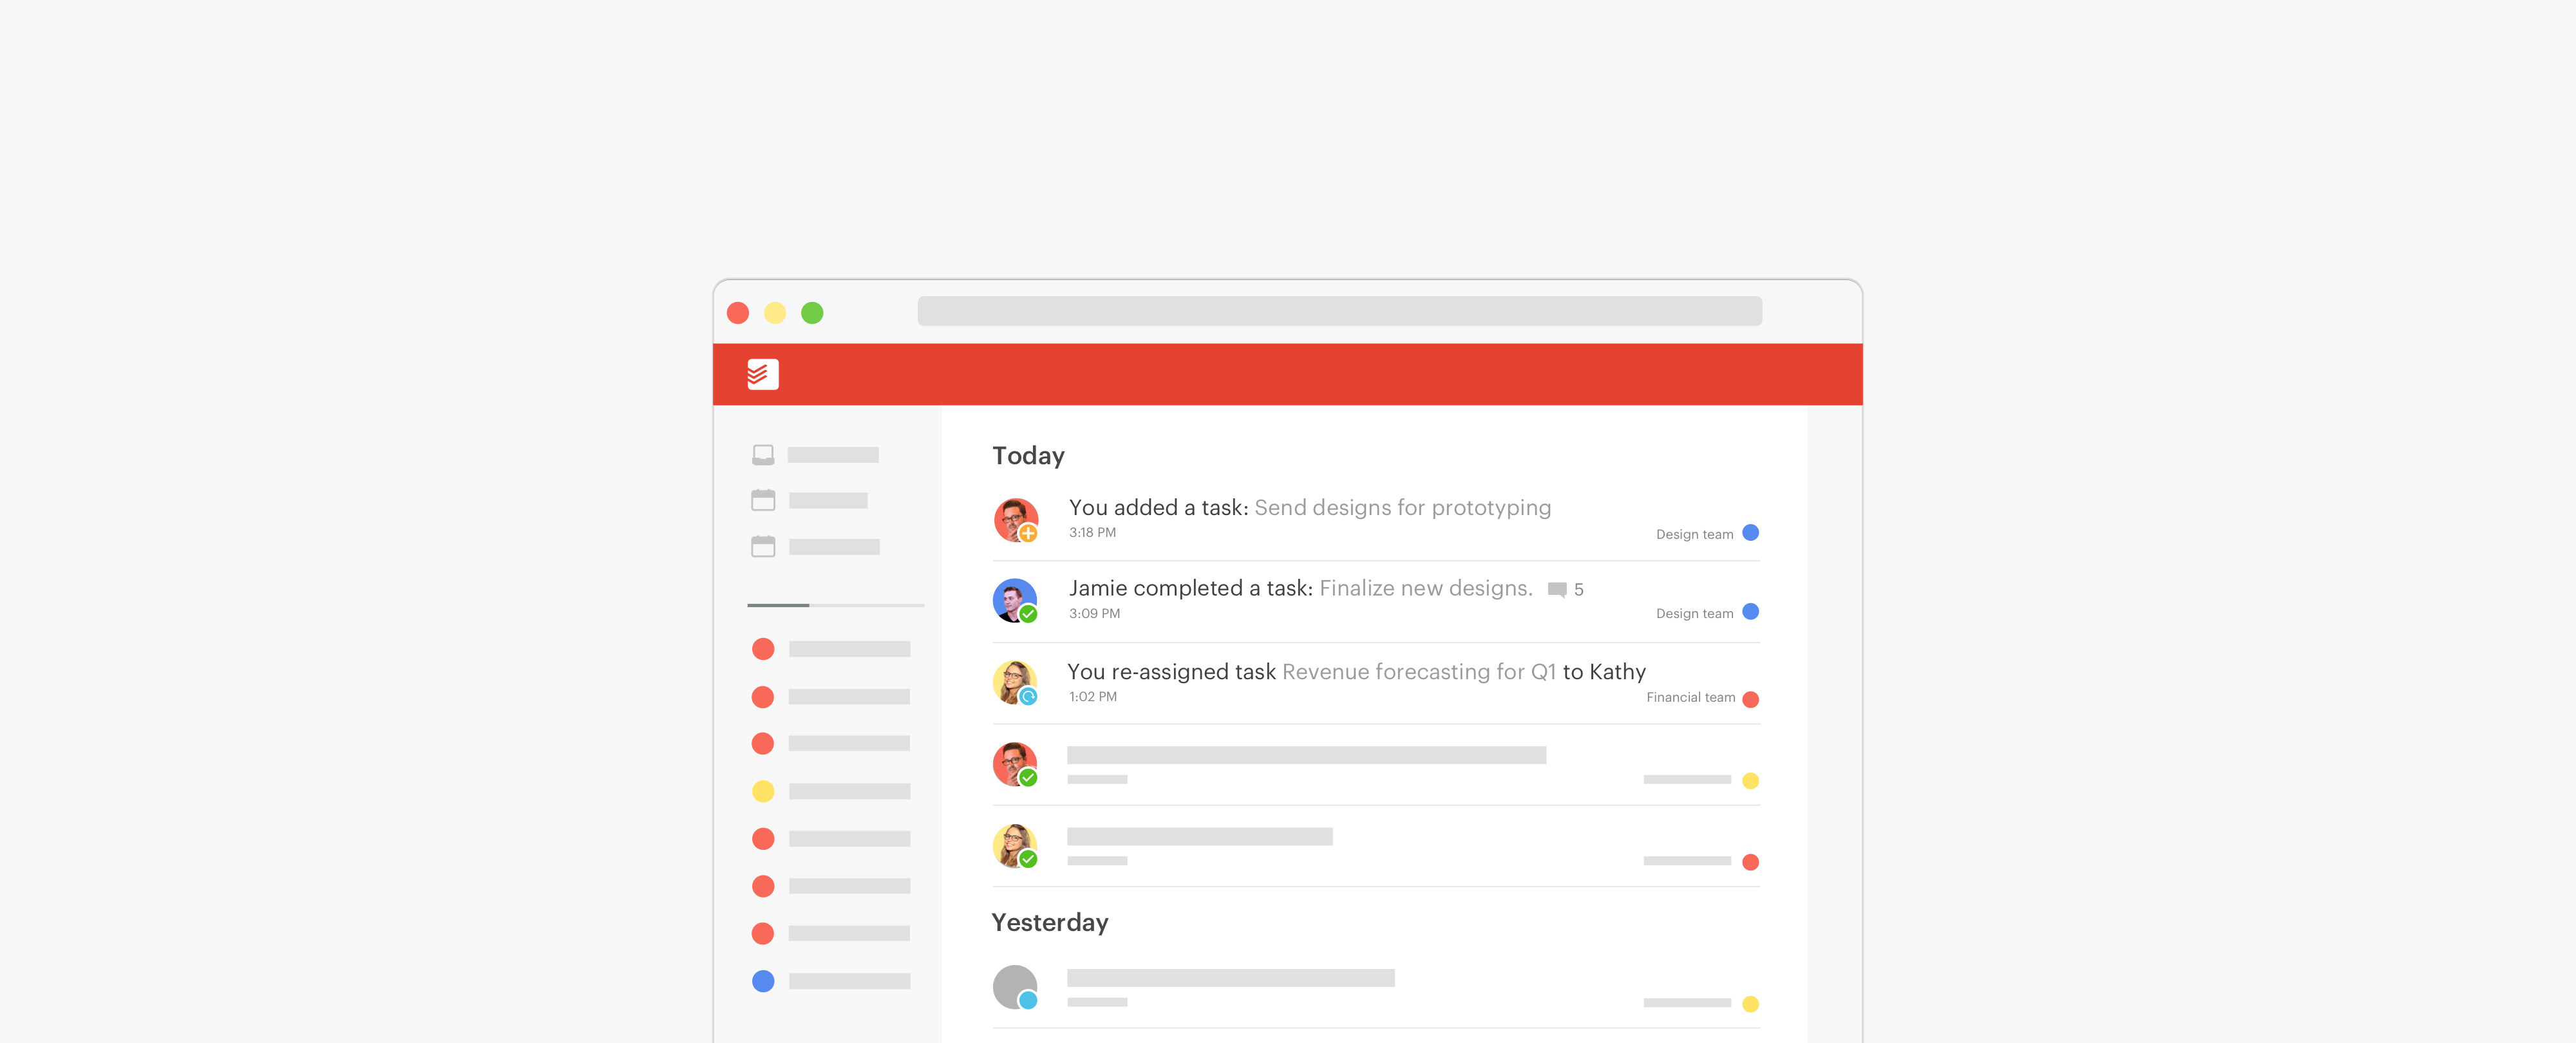Screen dimensions: 2576x1043
Task: Click avatar on Revenue forecasting re-assigned row
Action: tap(1015, 682)
